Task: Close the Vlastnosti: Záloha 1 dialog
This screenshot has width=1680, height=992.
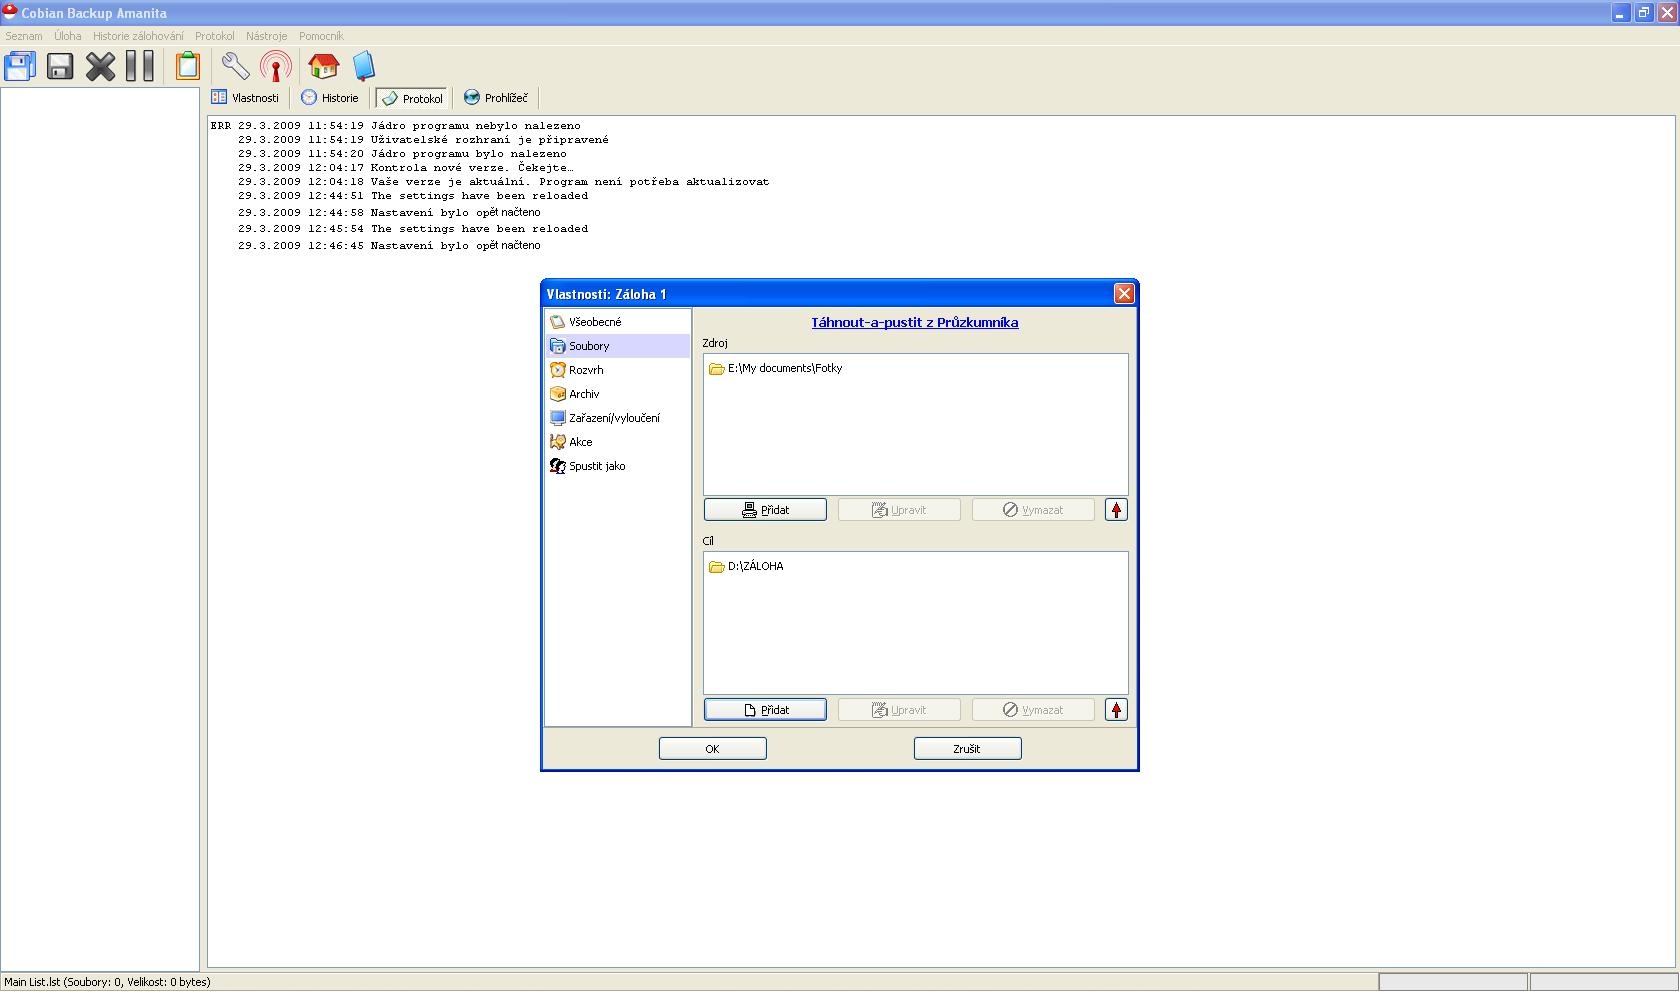Action: point(1124,293)
